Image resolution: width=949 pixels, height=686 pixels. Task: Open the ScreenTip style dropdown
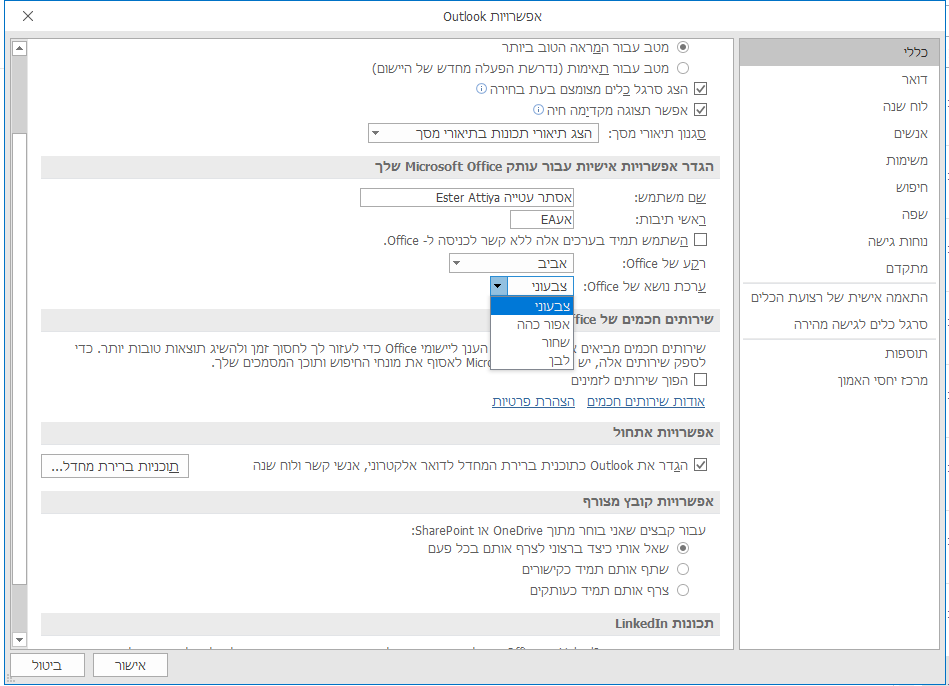pos(483,133)
